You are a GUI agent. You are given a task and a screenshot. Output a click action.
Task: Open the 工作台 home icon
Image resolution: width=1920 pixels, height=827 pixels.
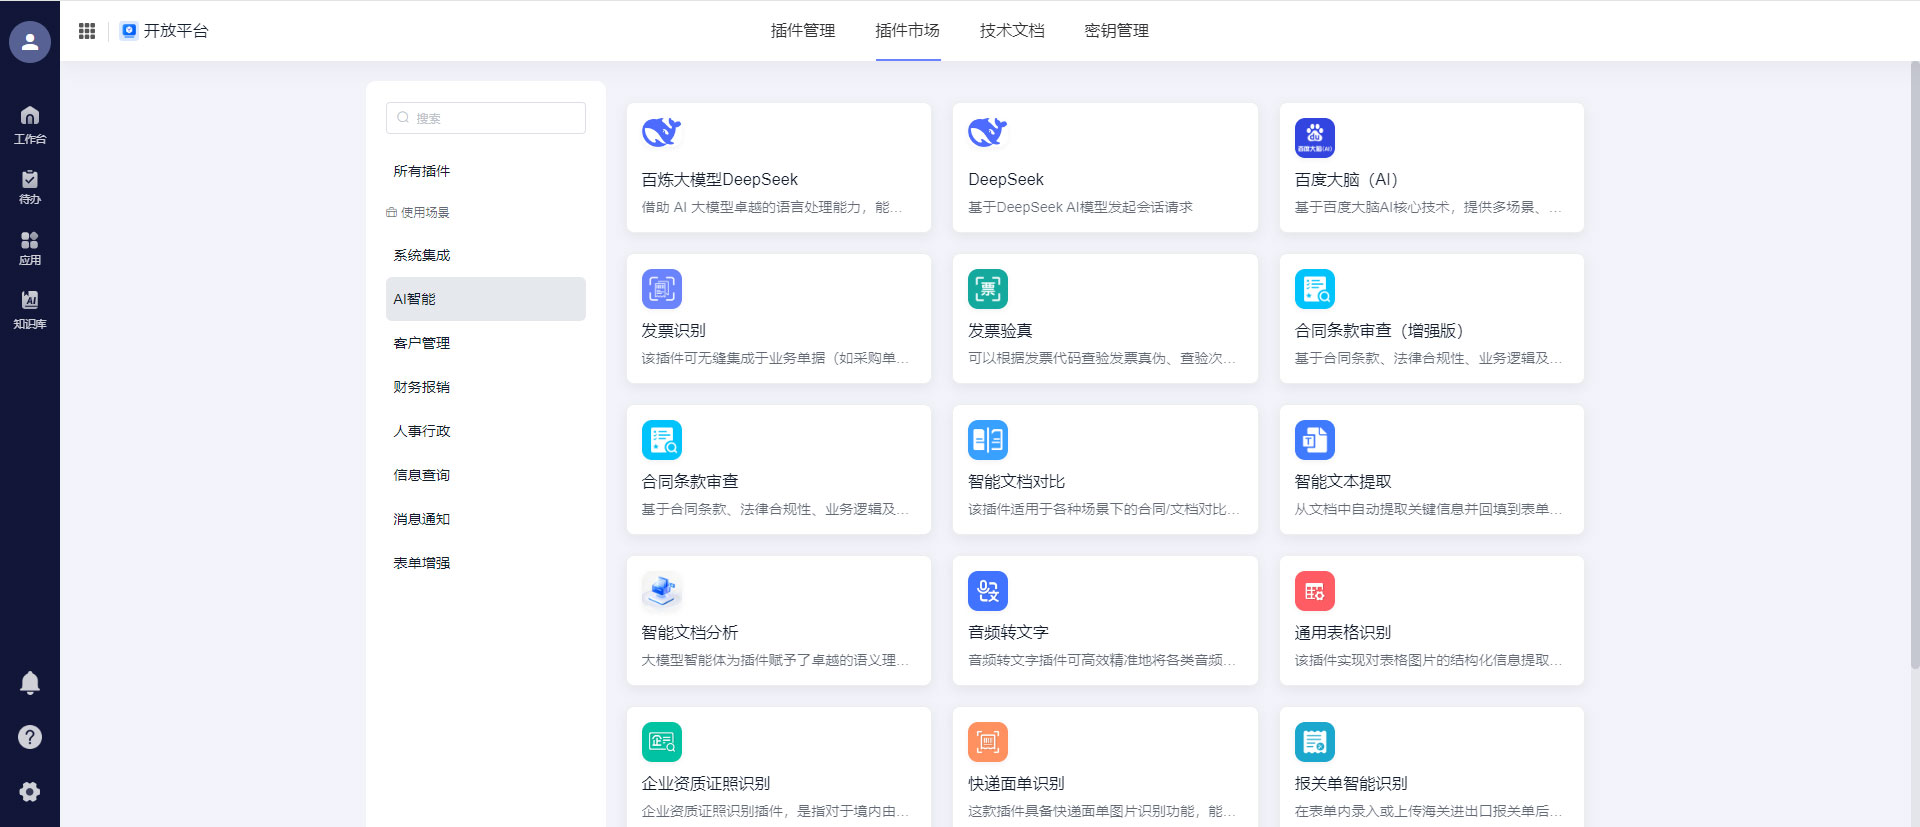pos(30,124)
